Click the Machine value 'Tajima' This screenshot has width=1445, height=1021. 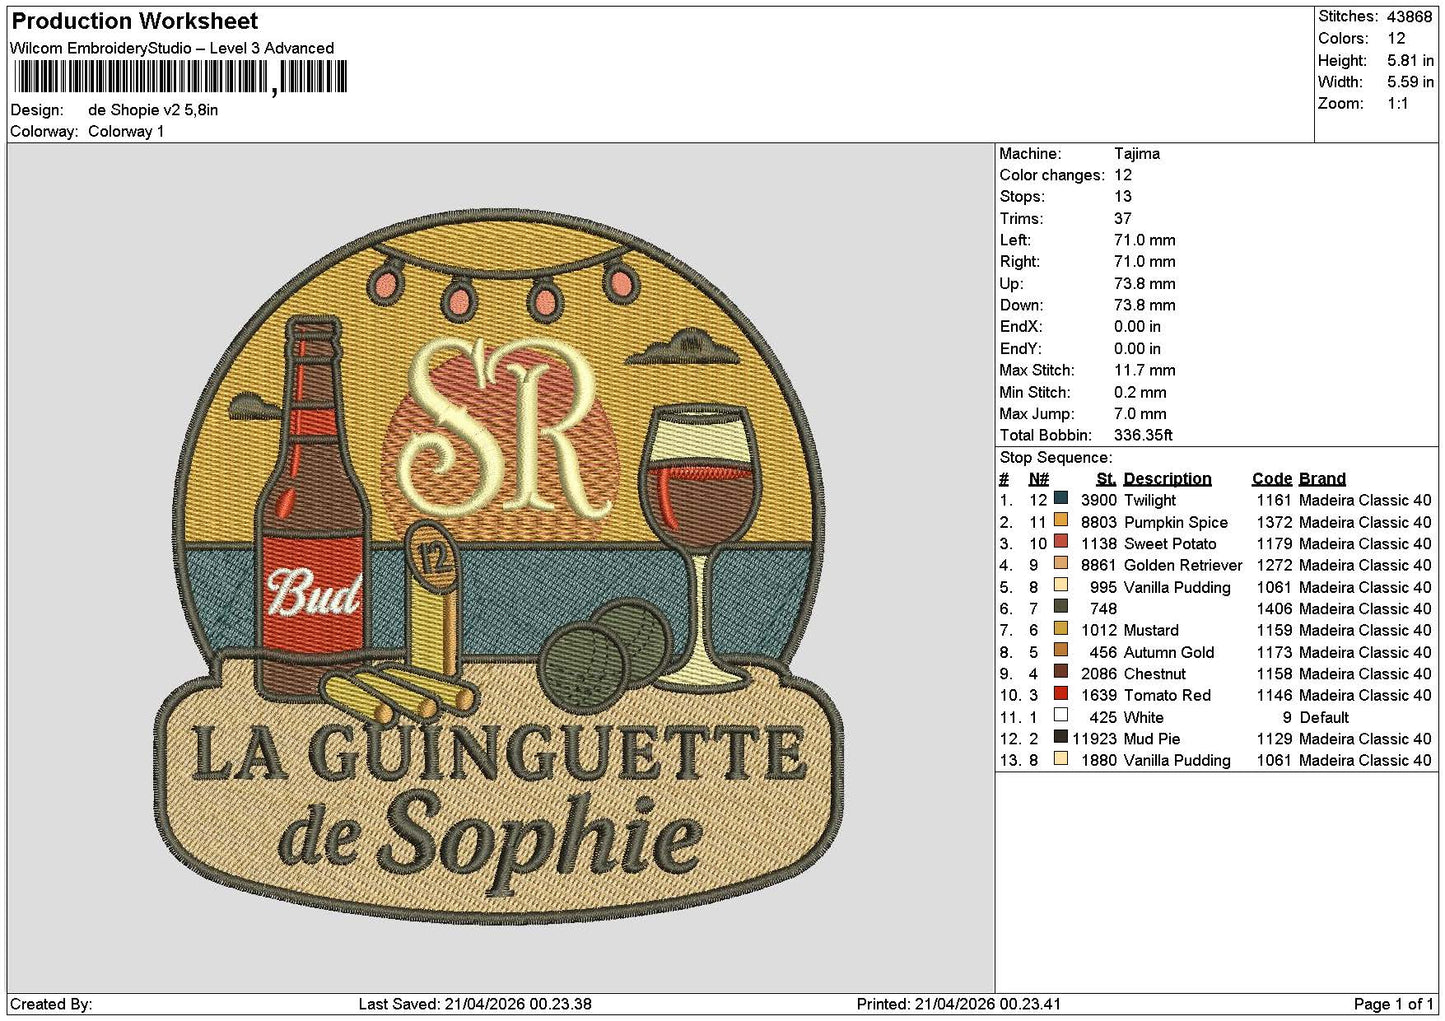coord(1137,154)
